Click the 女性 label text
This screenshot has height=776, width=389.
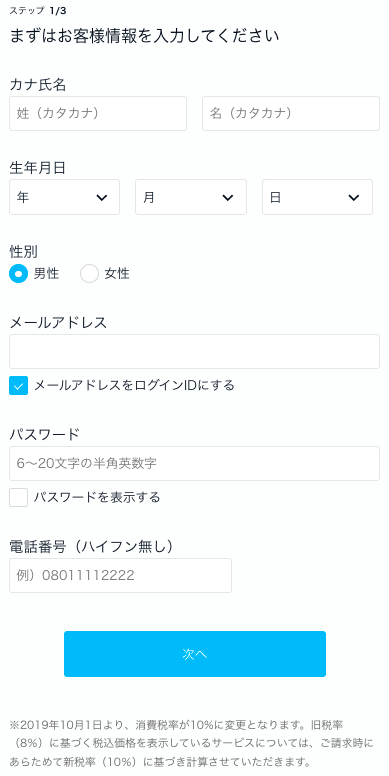(117, 274)
